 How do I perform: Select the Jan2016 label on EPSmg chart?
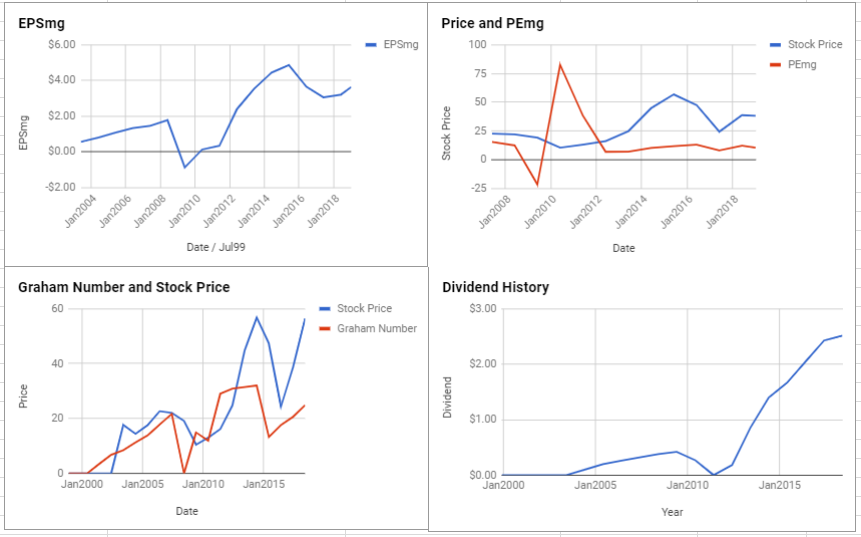coord(289,211)
